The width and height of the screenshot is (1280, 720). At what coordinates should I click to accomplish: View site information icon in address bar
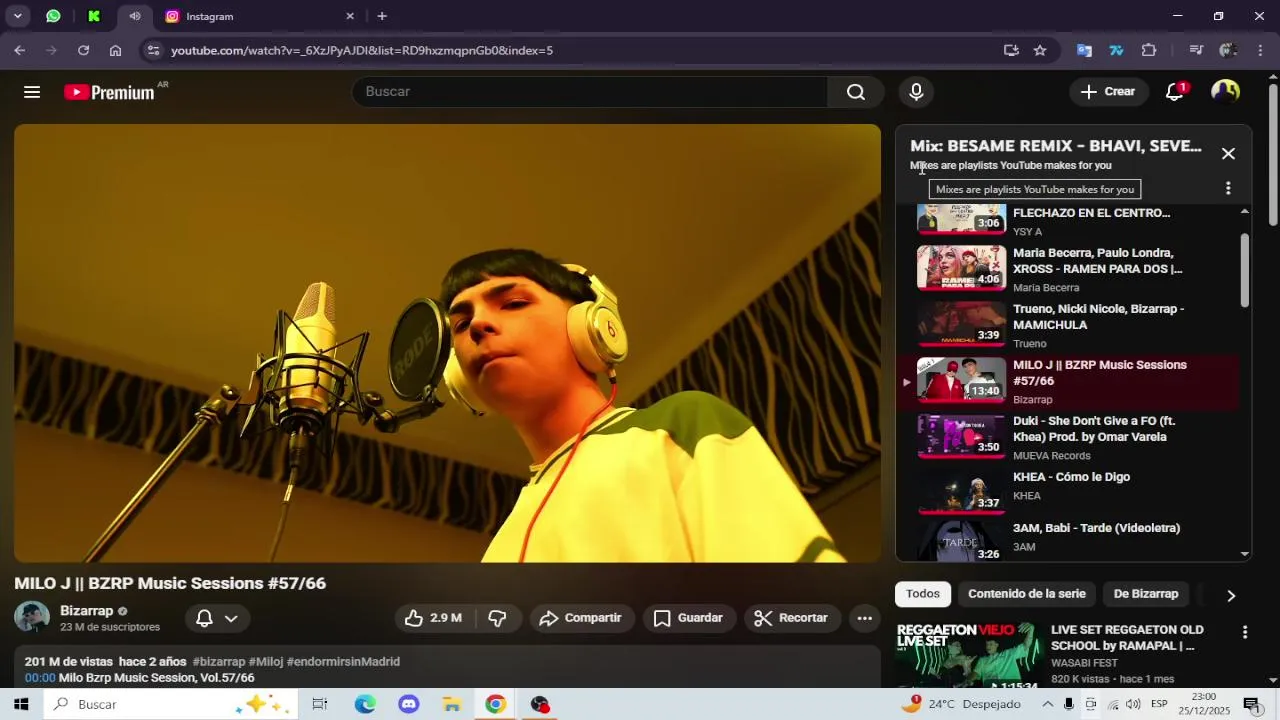pyautogui.click(x=152, y=50)
